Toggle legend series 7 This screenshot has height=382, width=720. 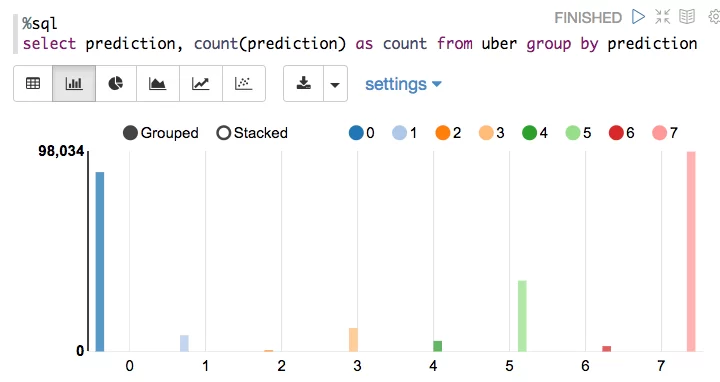click(x=665, y=133)
